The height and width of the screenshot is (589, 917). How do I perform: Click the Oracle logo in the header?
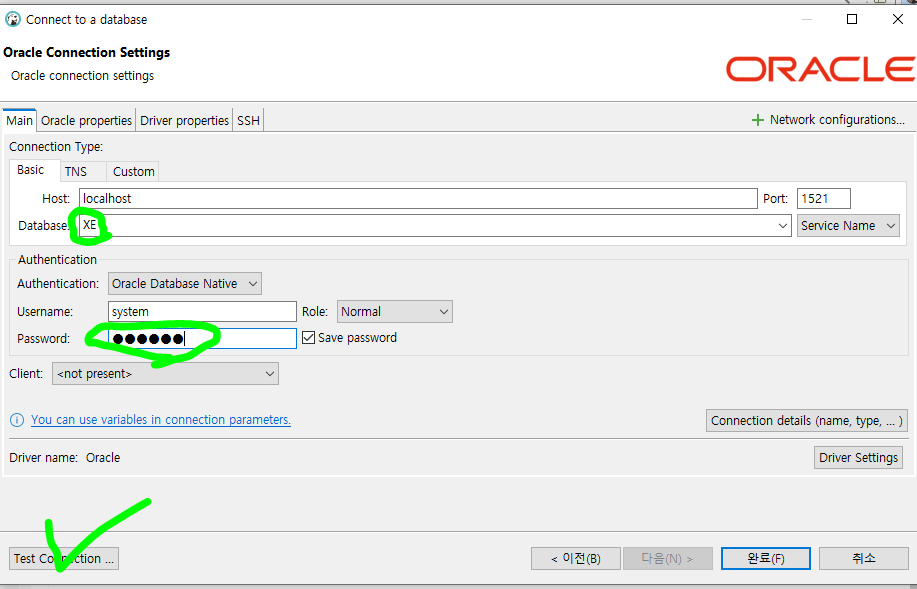click(x=820, y=69)
